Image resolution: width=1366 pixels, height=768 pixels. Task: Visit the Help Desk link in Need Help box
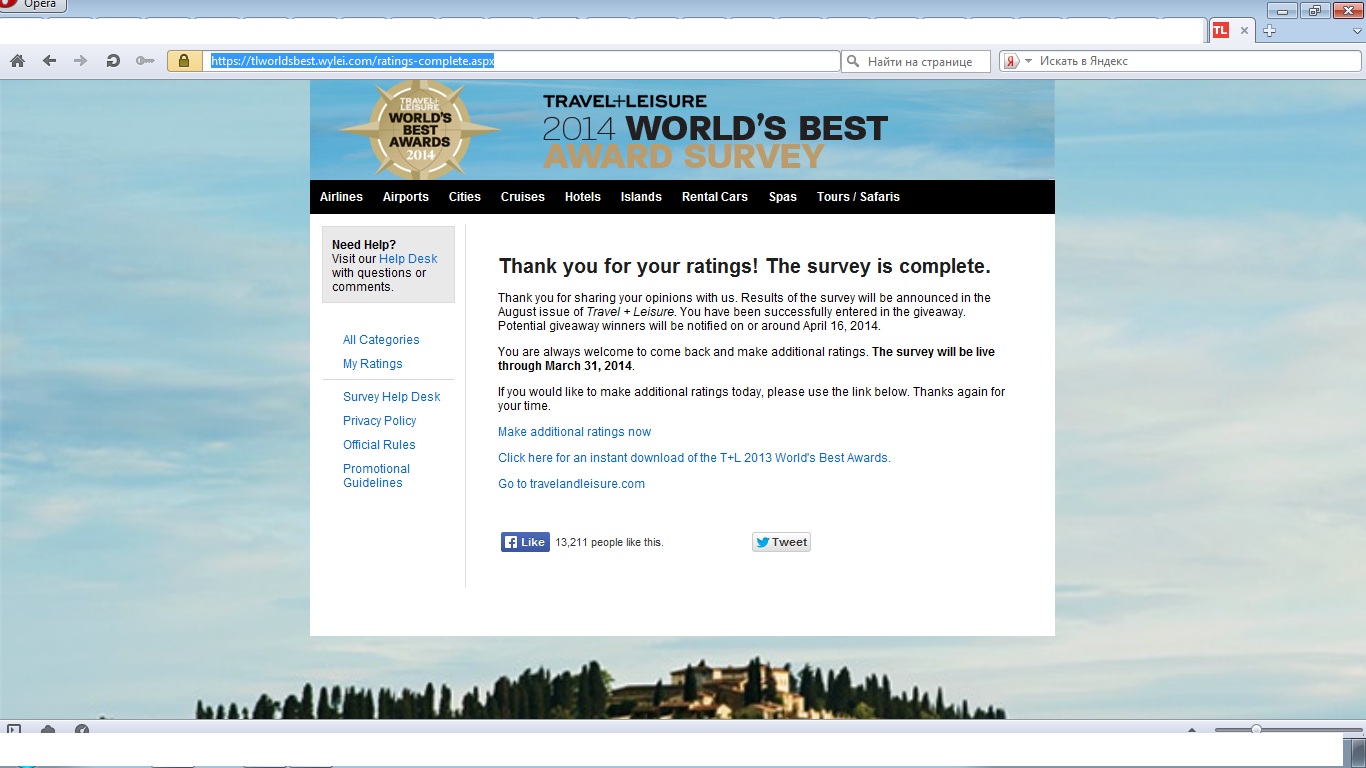tap(408, 259)
